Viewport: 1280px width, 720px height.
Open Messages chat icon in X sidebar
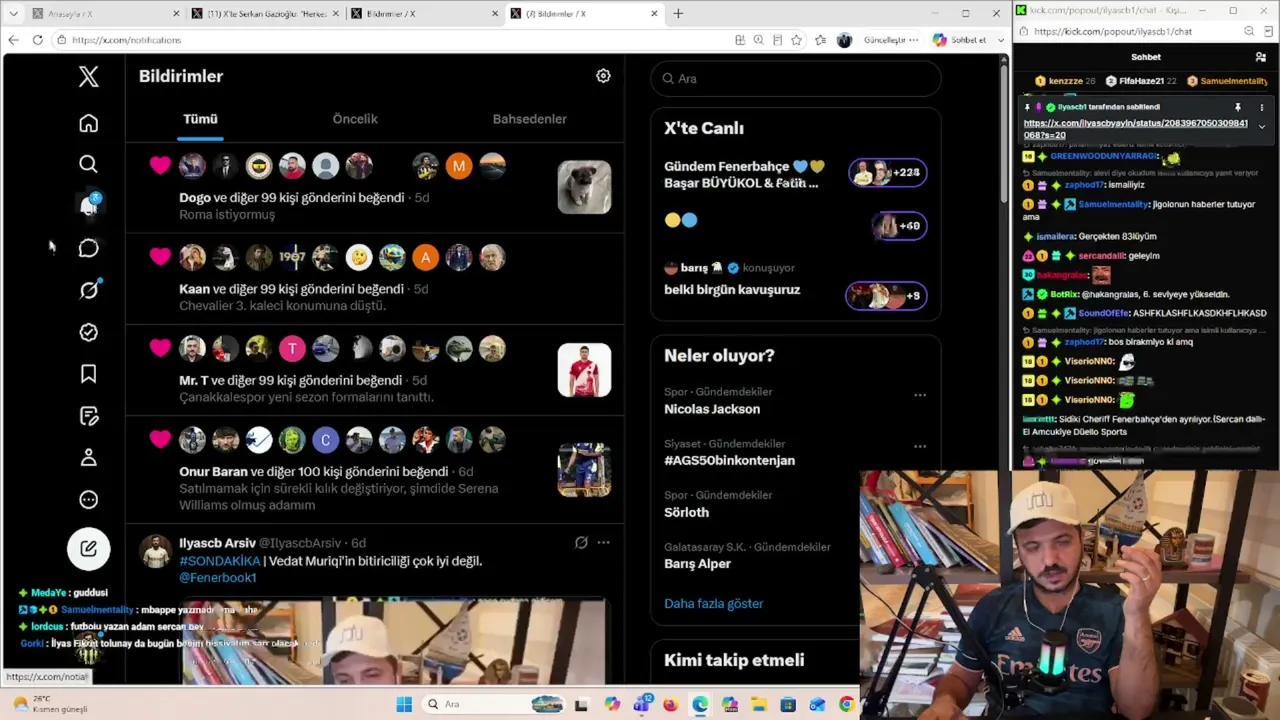click(x=89, y=248)
